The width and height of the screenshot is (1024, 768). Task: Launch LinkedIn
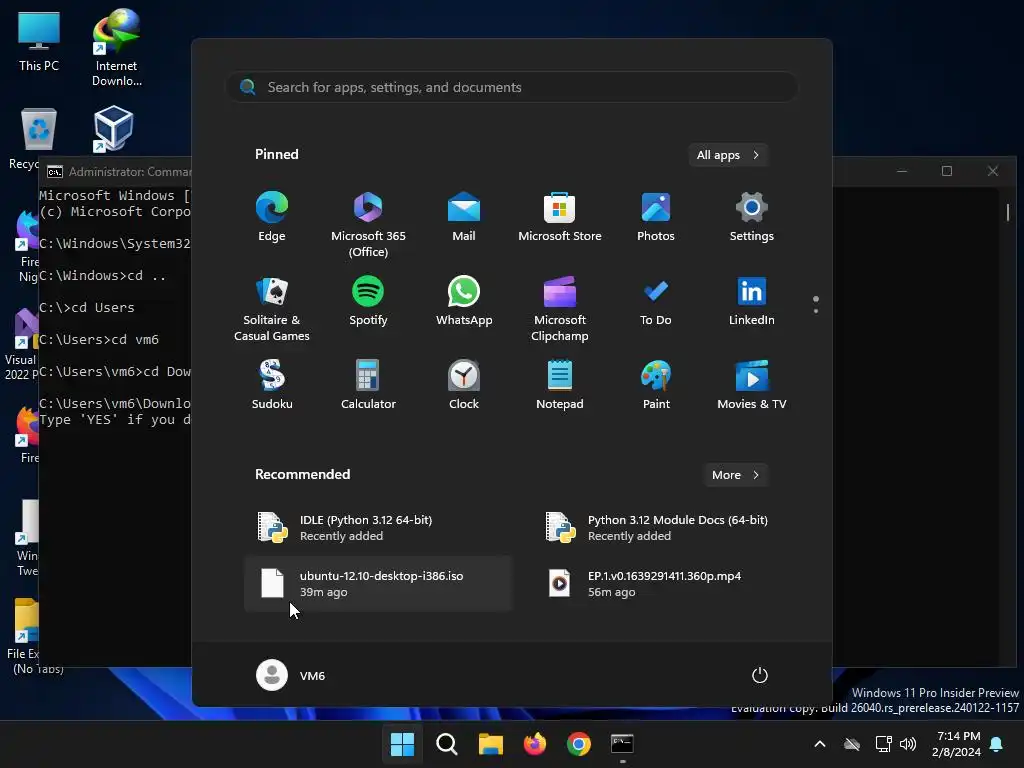(x=752, y=301)
